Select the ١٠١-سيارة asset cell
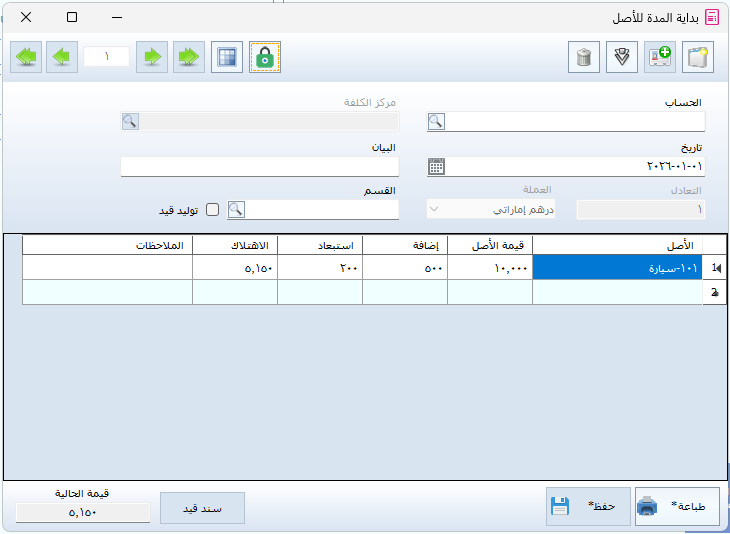Viewport: 730px width, 534px height. coord(617,268)
